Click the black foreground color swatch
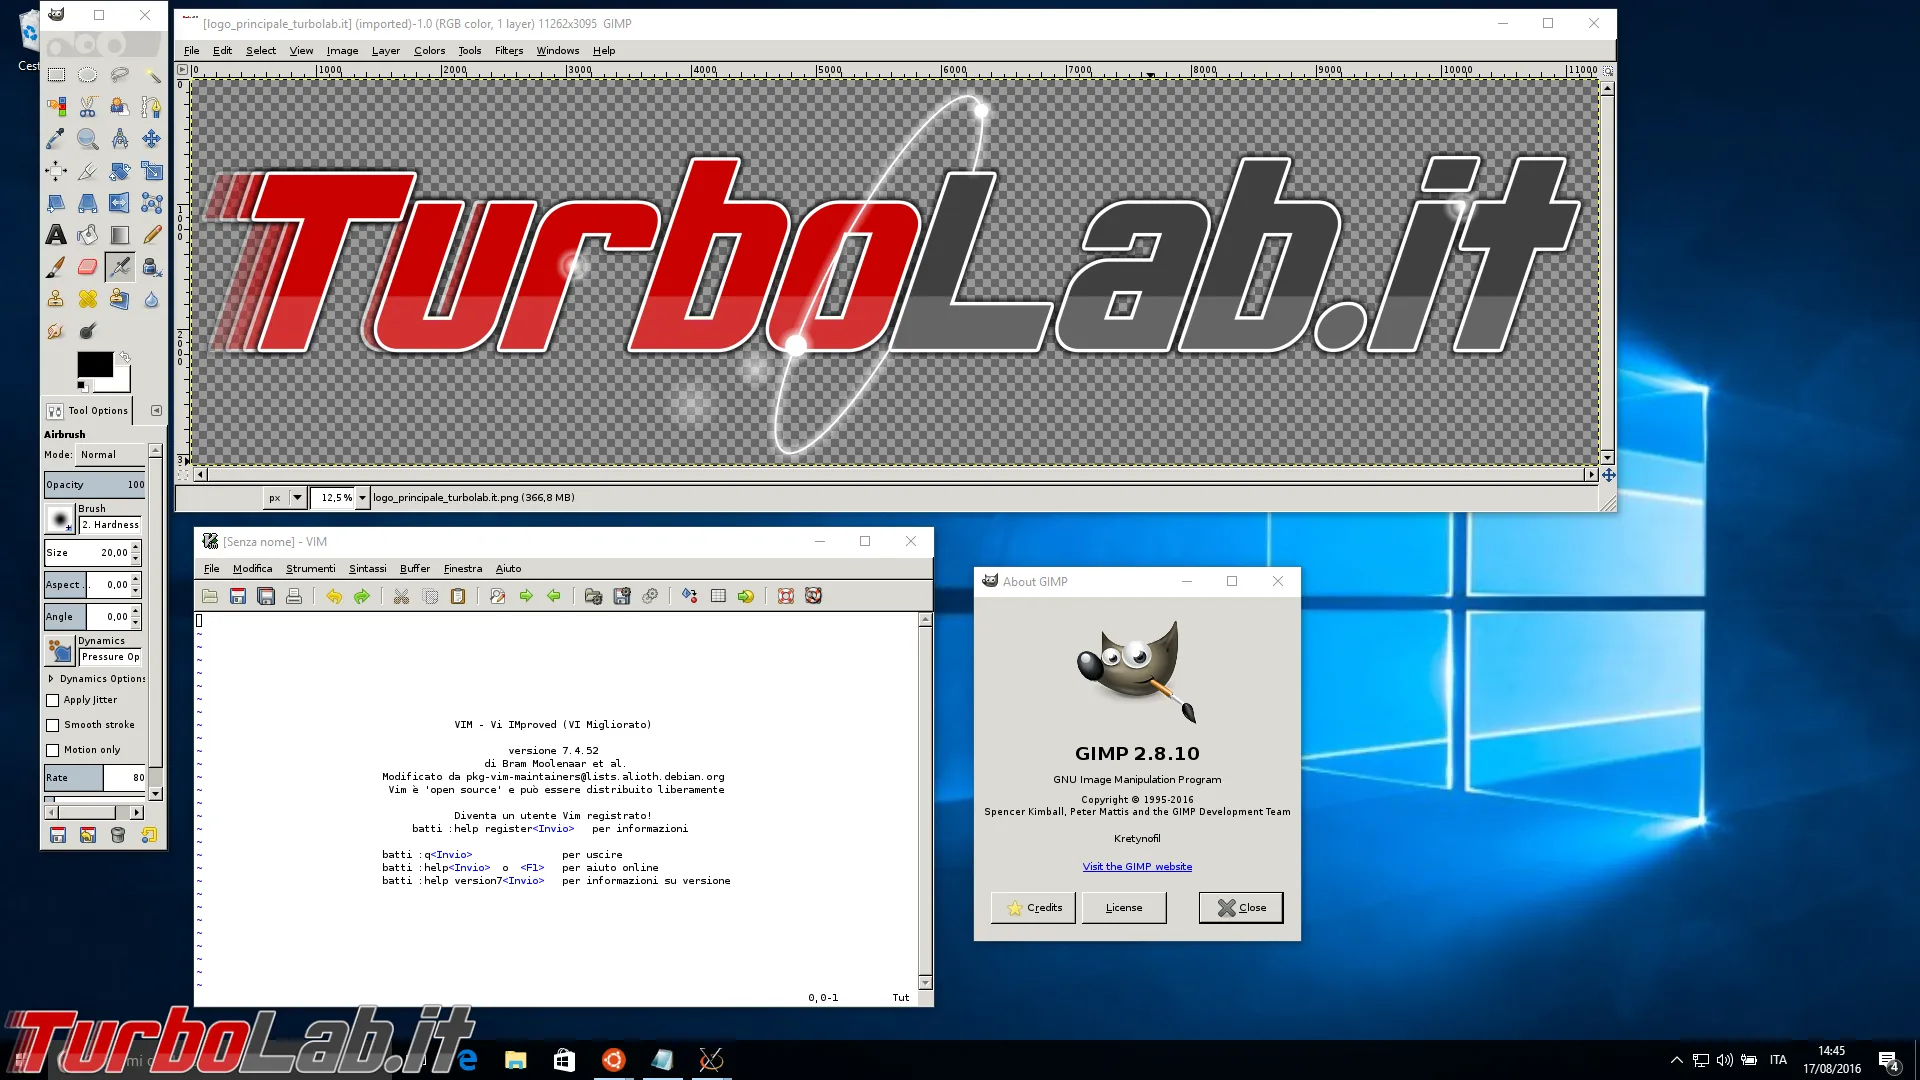Image resolution: width=1920 pixels, height=1080 pixels. coord(95,365)
